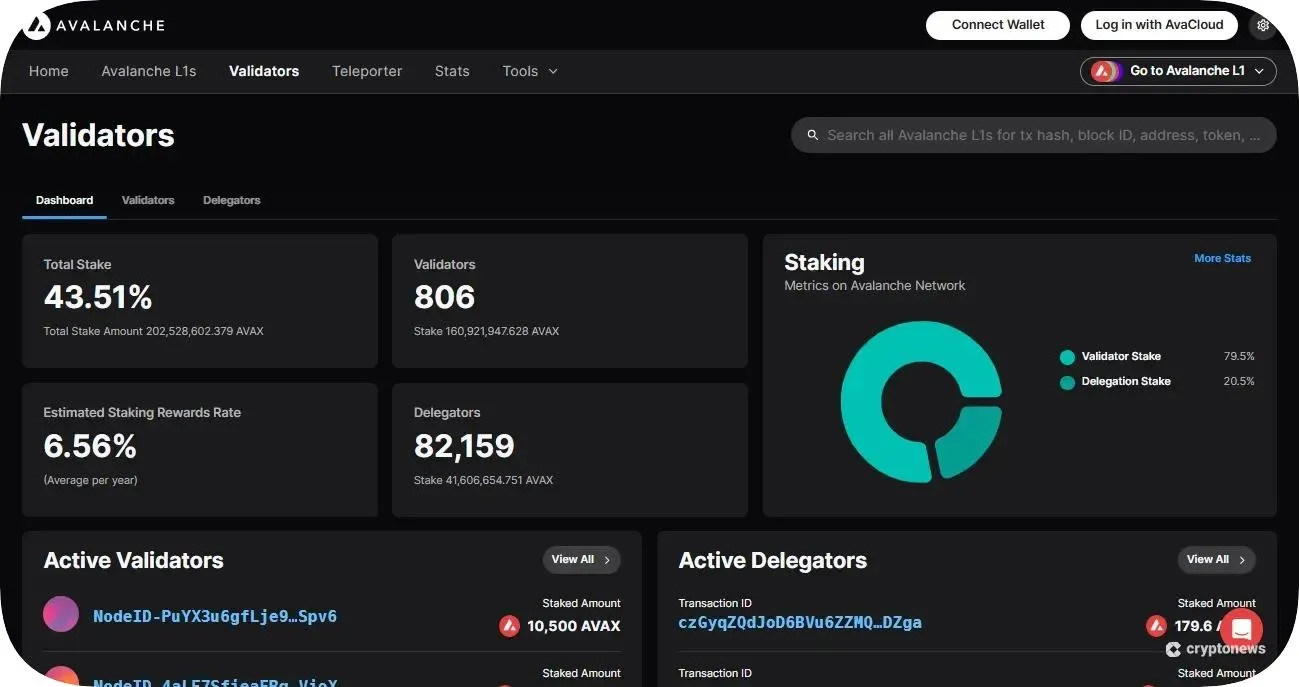Click the Connect Wallet button
This screenshot has width=1299, height=687.
[998, 25]
